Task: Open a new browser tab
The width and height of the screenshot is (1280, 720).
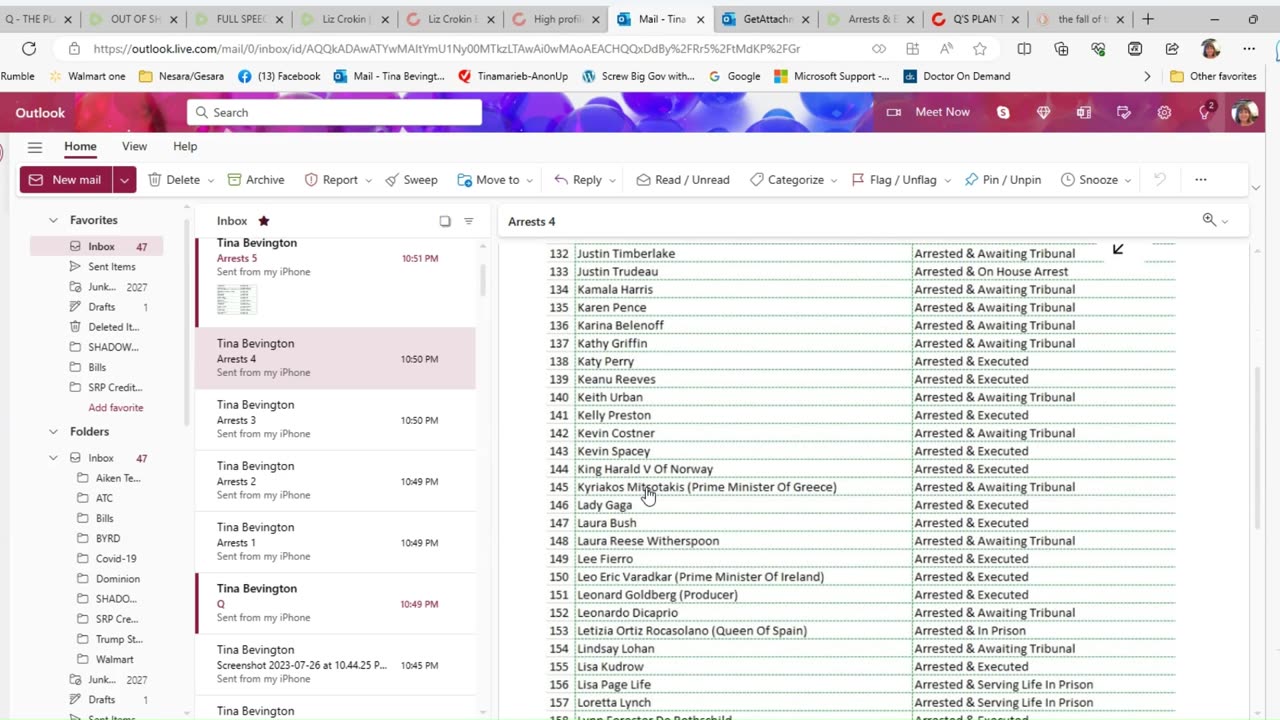Action: [1148, 19]
